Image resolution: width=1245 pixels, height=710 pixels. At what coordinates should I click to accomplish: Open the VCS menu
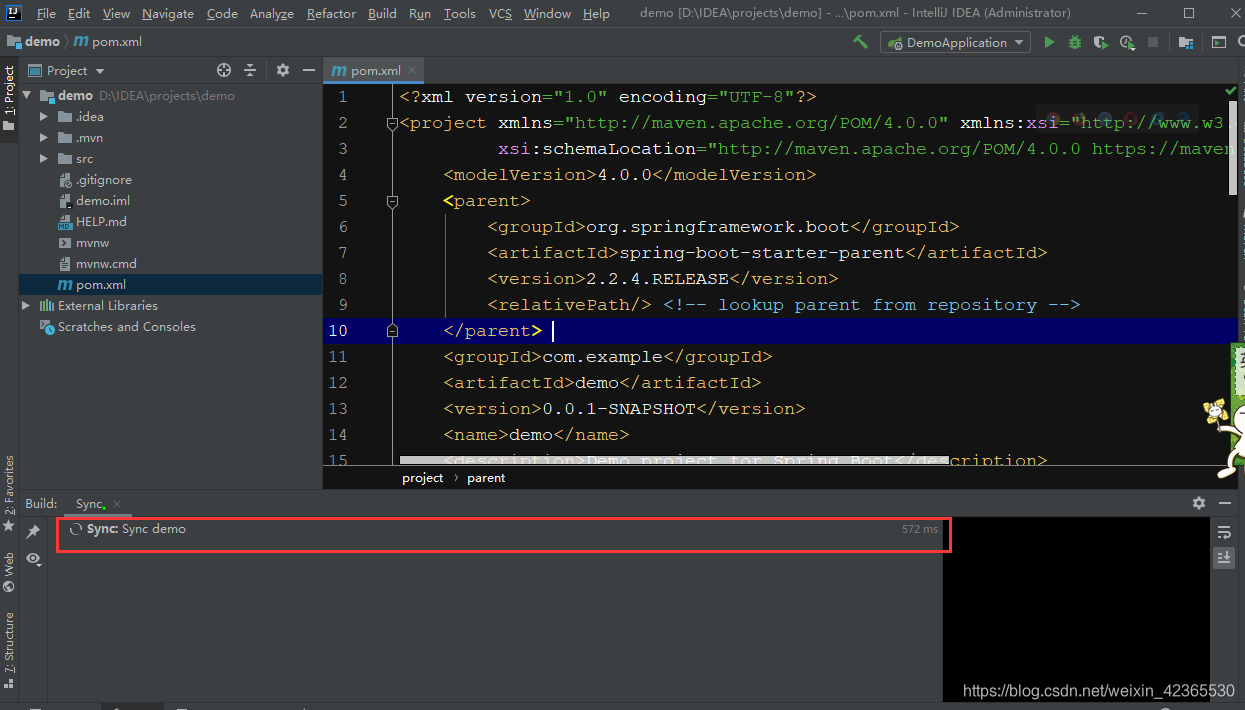coord(500,13)
